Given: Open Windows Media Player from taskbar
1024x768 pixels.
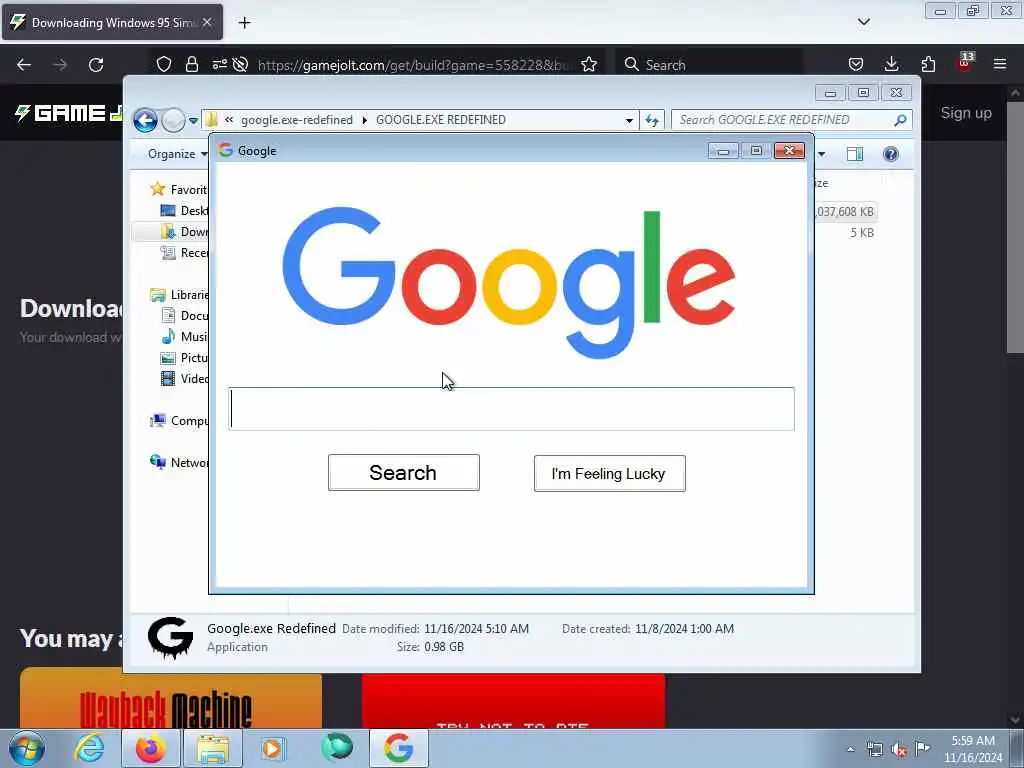Looking at the screenshot, I should [x=272, y=748].
